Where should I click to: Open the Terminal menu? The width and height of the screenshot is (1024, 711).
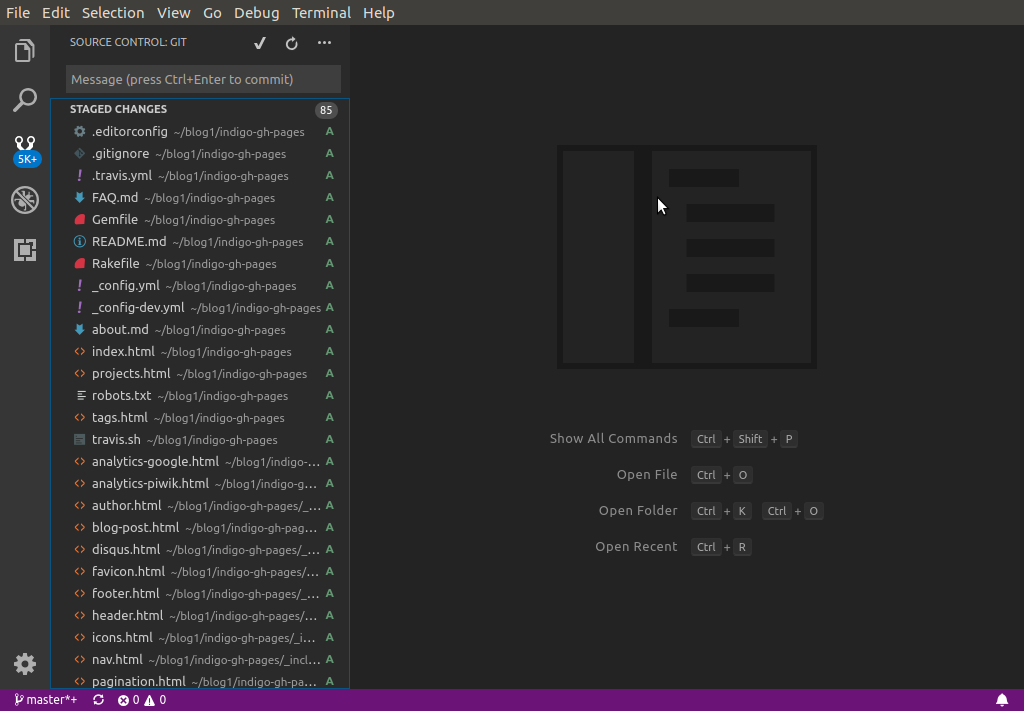pos(321,13)
